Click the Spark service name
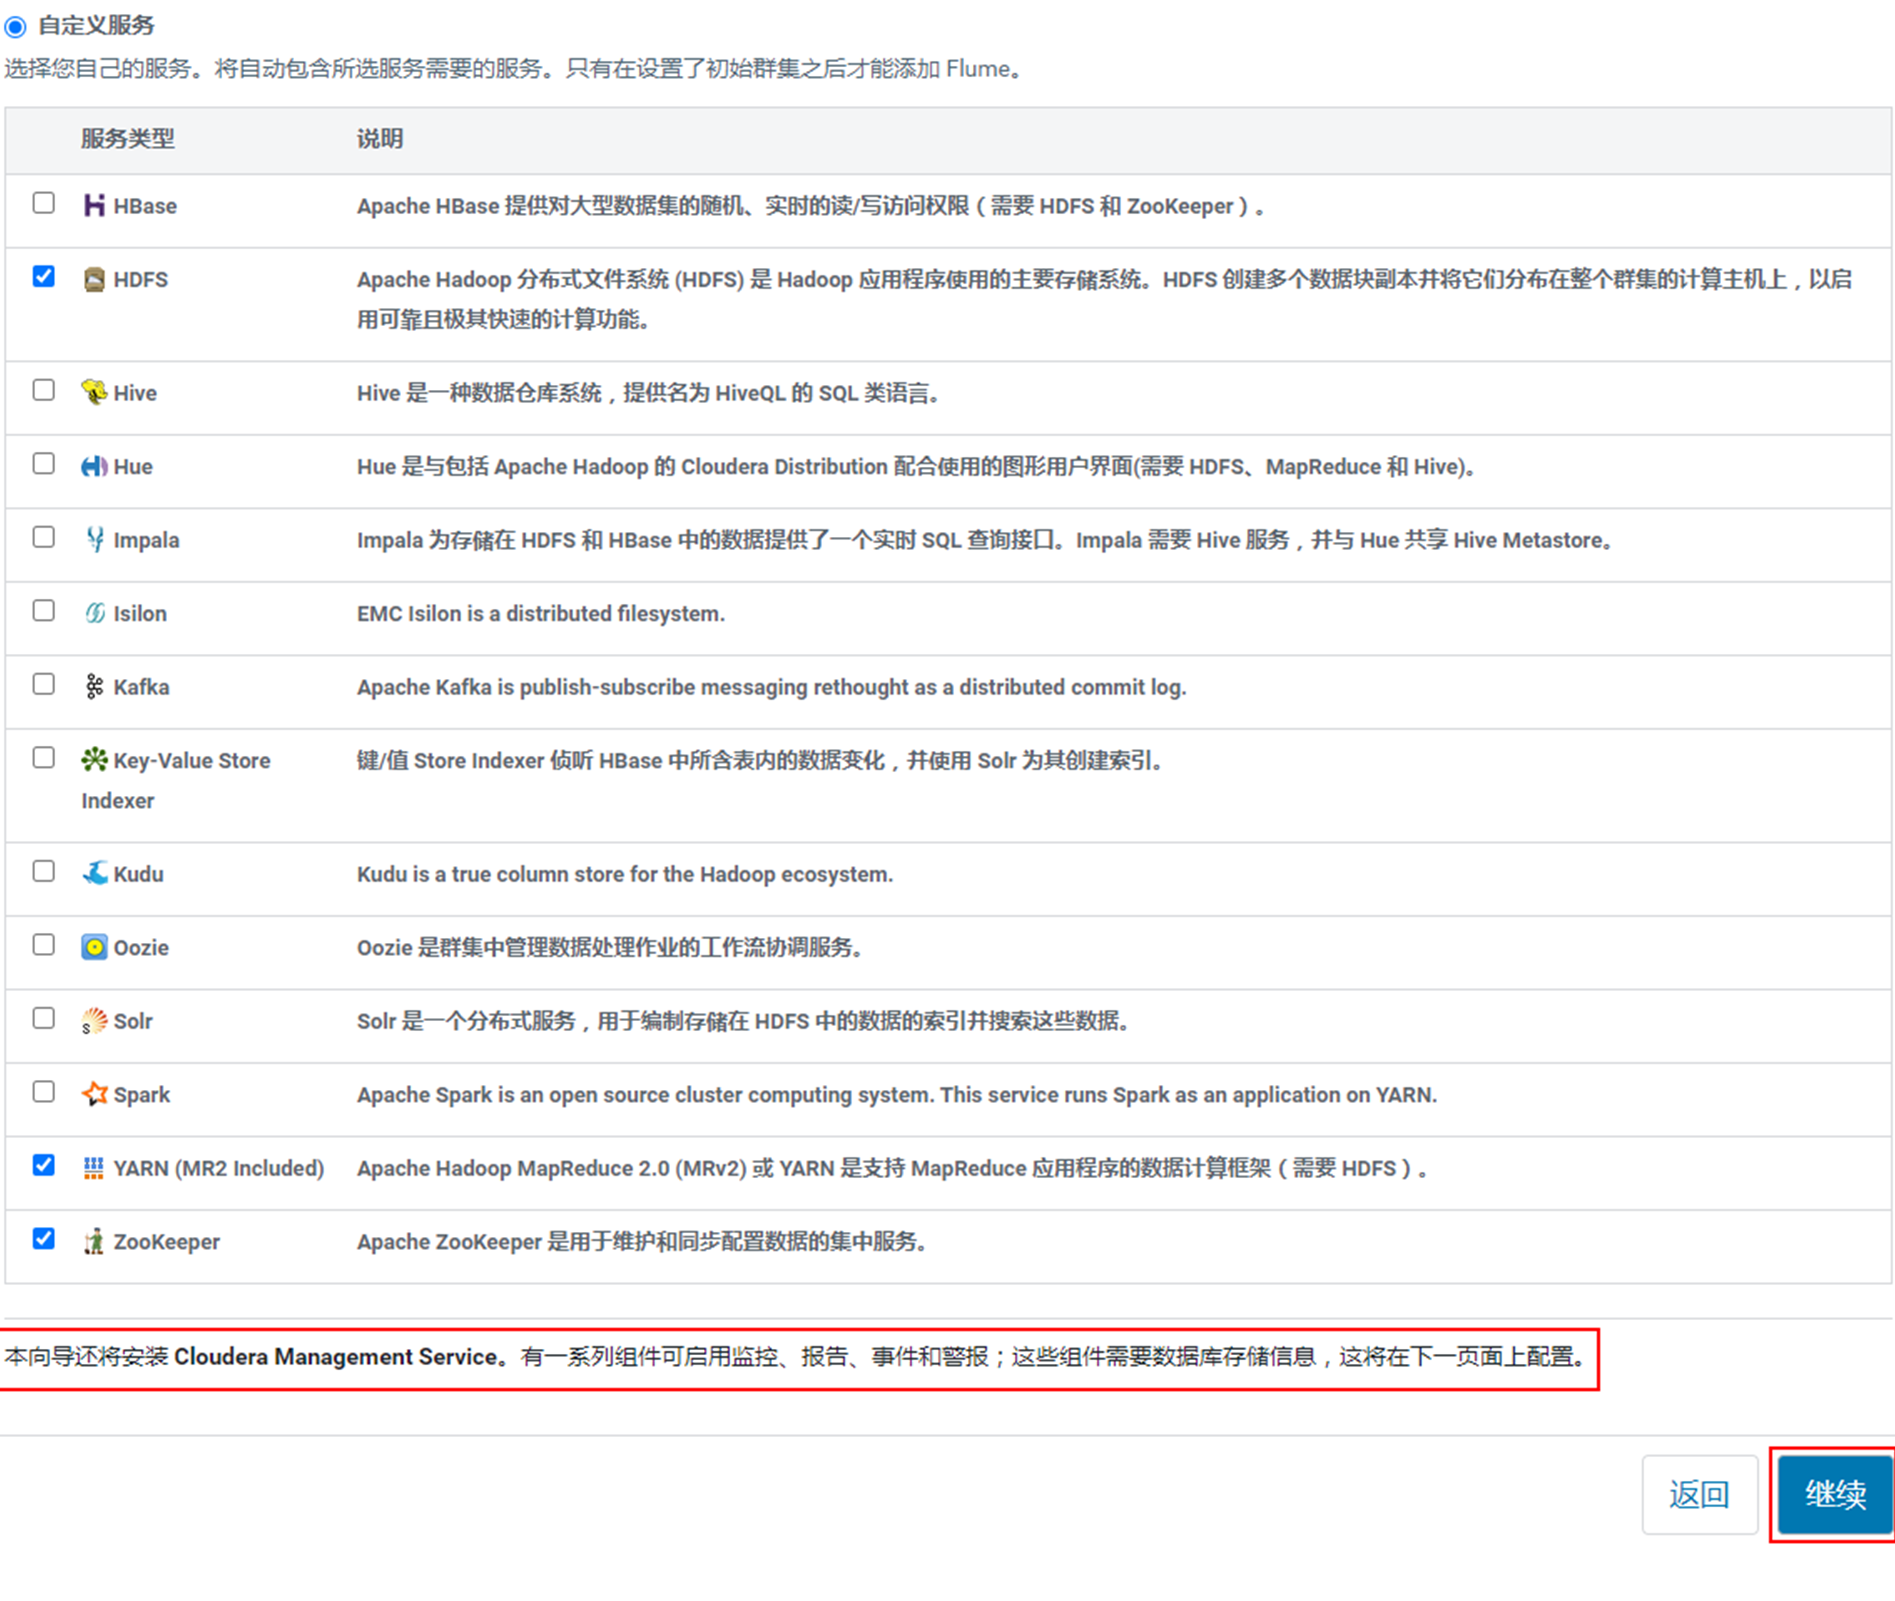 pyautogui.click(x=142, y=1095)
